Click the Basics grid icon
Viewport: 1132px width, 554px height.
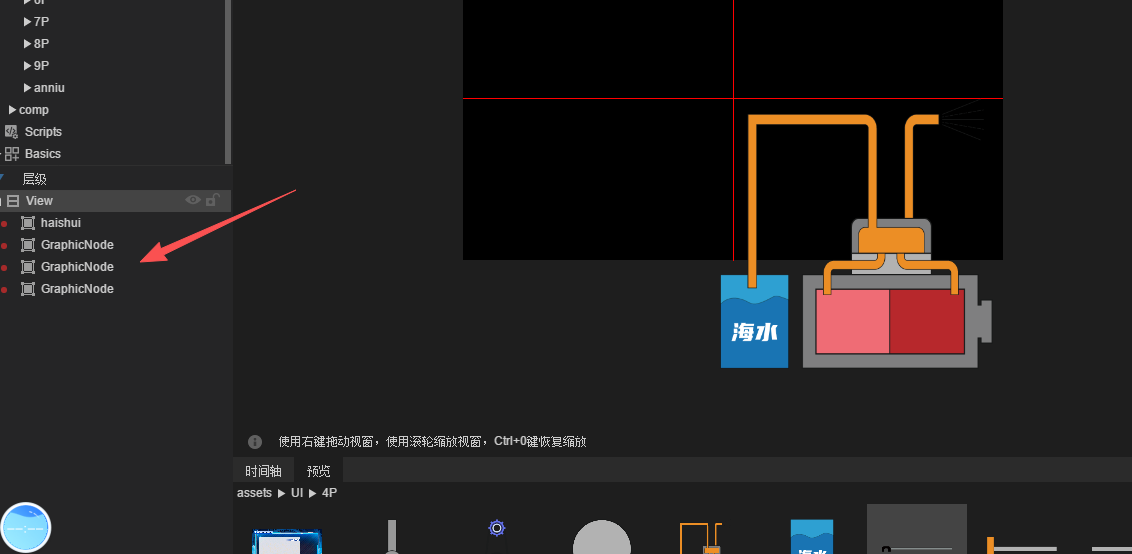pos(12,154)
